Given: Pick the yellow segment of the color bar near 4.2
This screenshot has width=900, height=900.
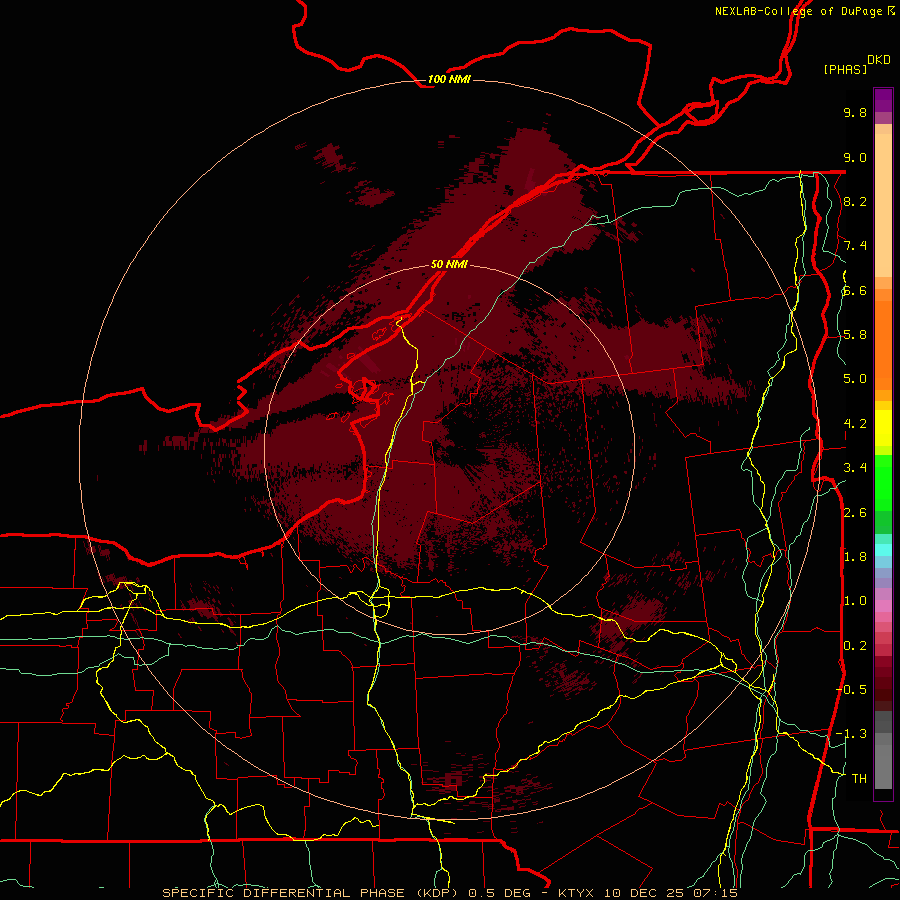Looking at the screenshot, I should (x=883, y=428).
